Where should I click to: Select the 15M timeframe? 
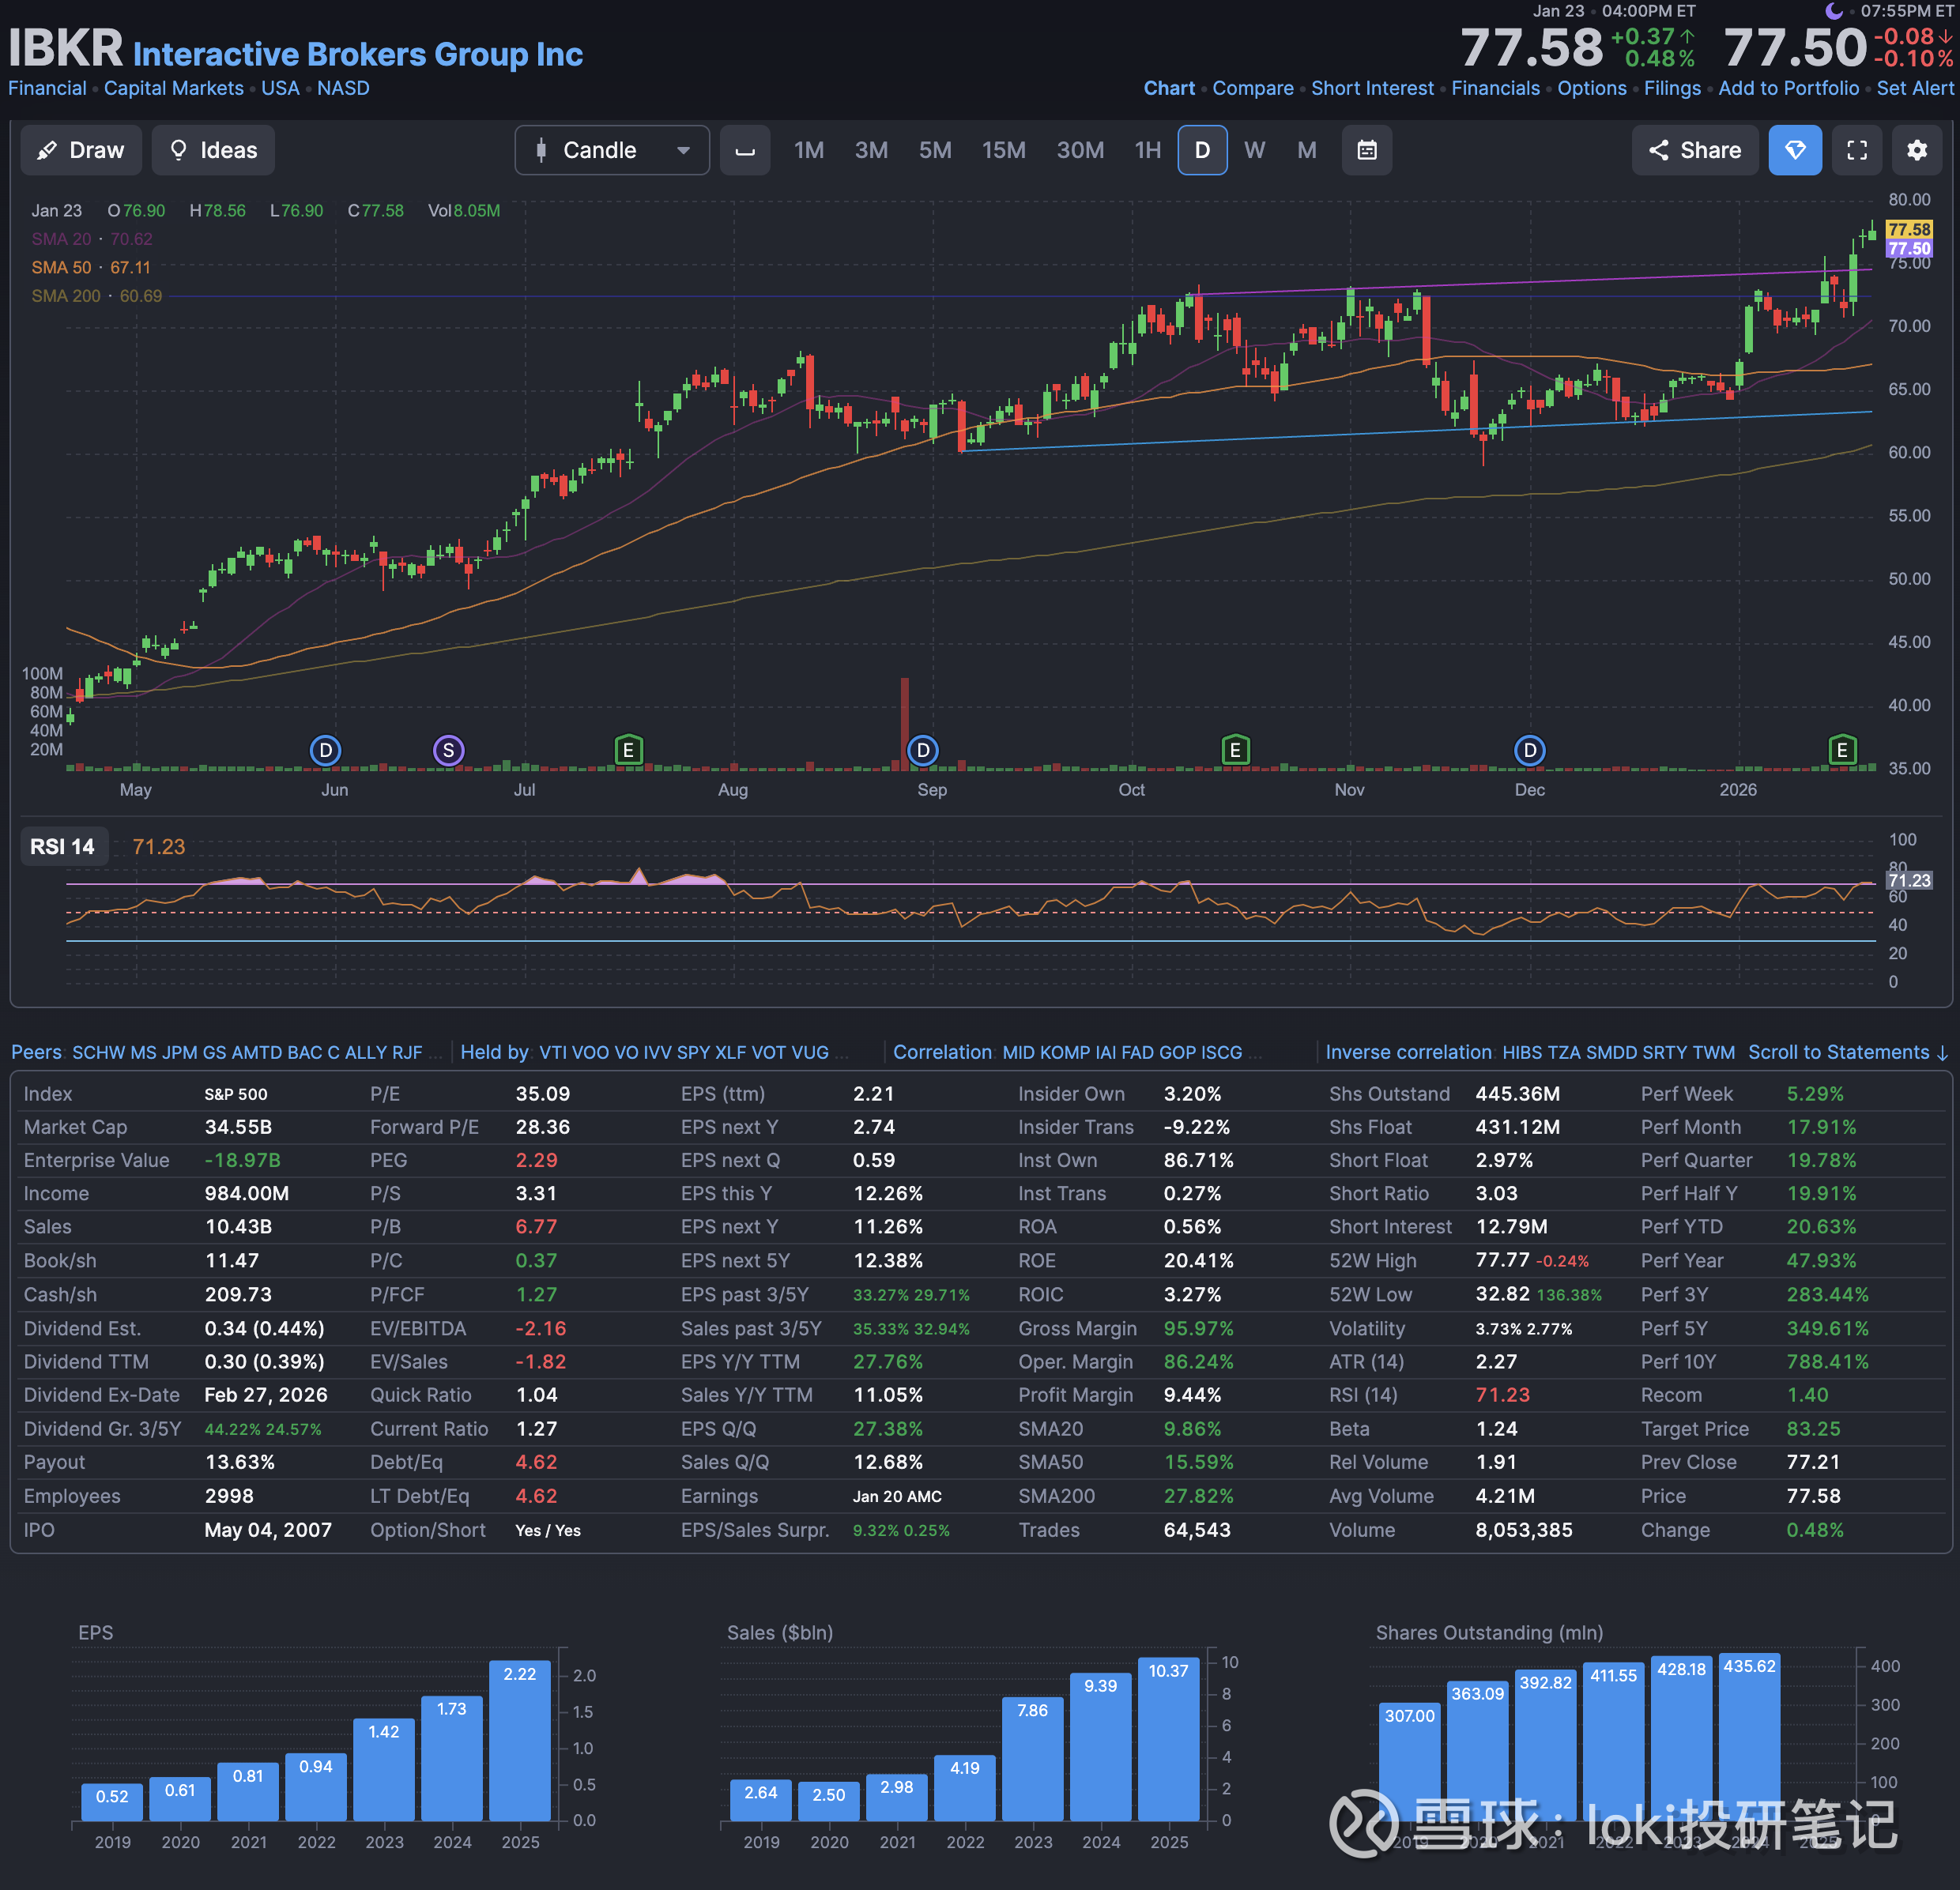click(x=1003, y=150)
